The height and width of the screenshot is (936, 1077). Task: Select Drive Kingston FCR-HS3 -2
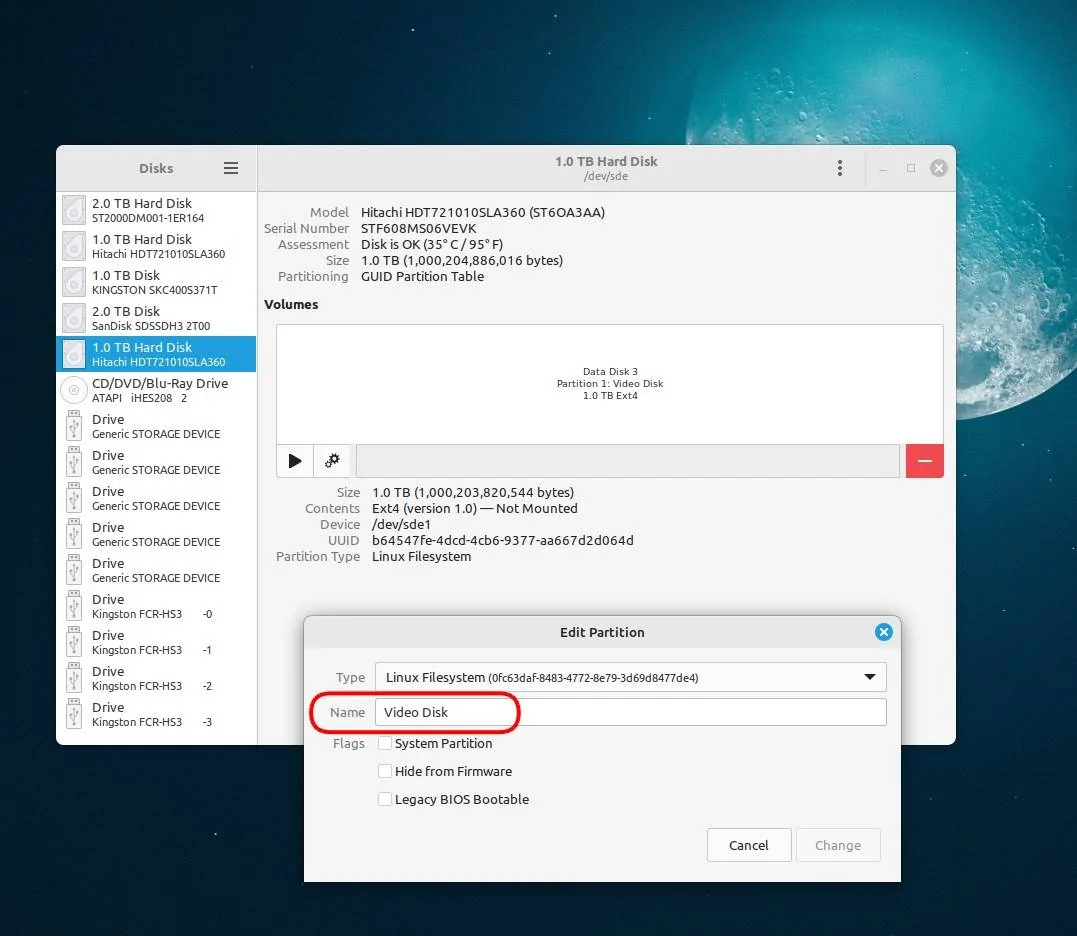(156, 678)
